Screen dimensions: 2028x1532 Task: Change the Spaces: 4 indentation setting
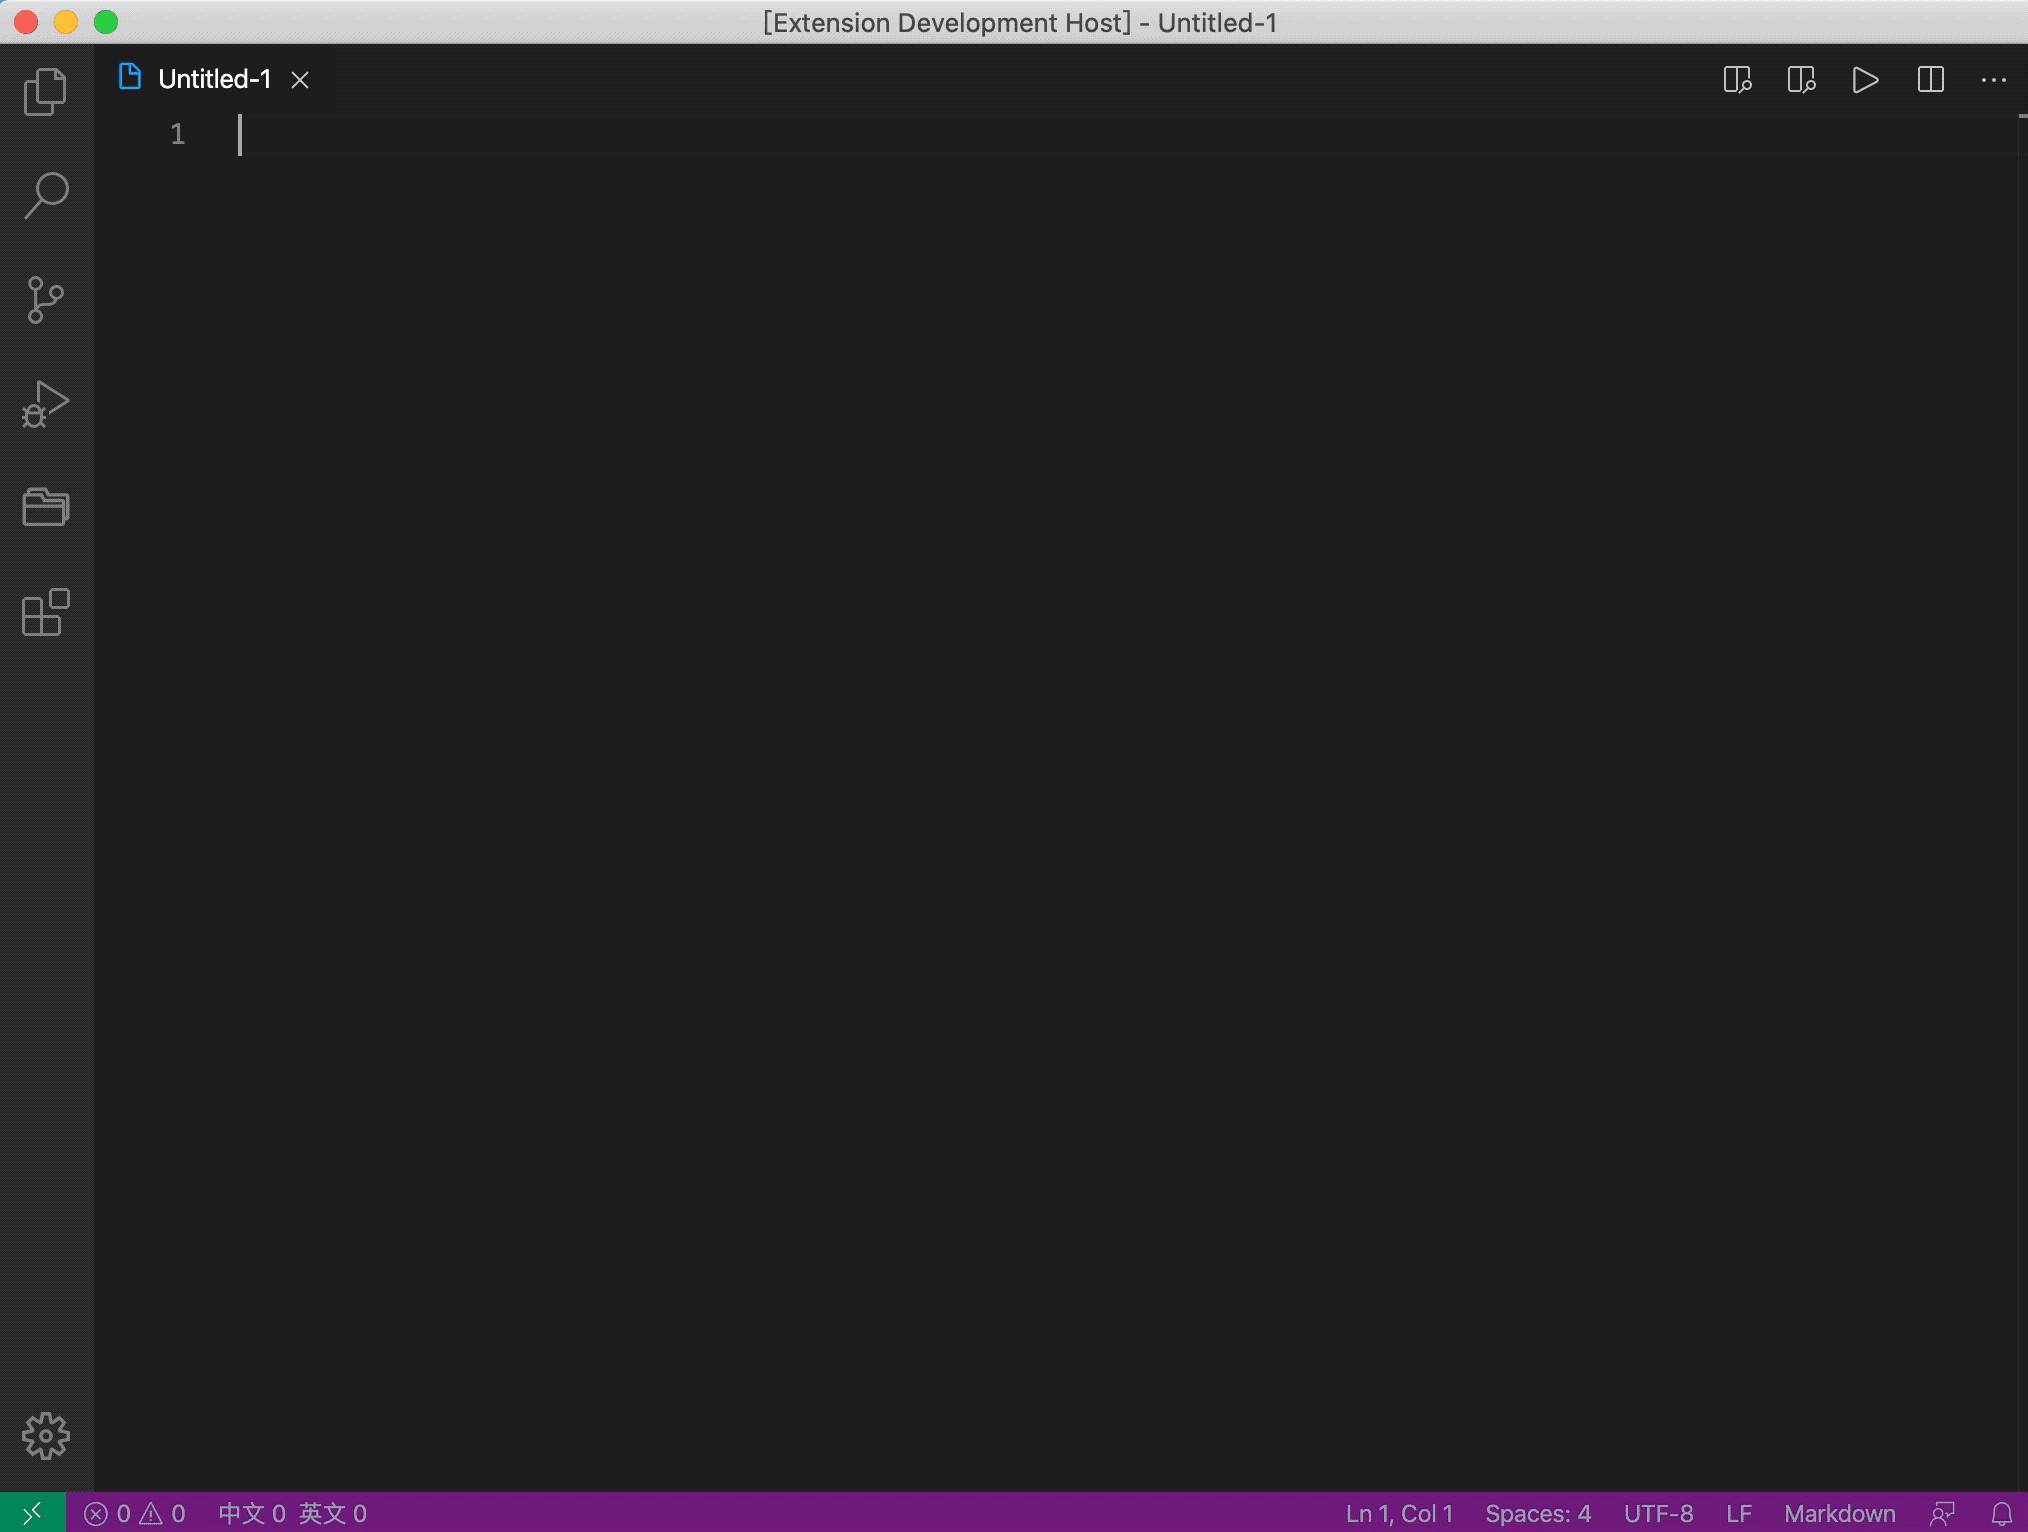1537,1514
